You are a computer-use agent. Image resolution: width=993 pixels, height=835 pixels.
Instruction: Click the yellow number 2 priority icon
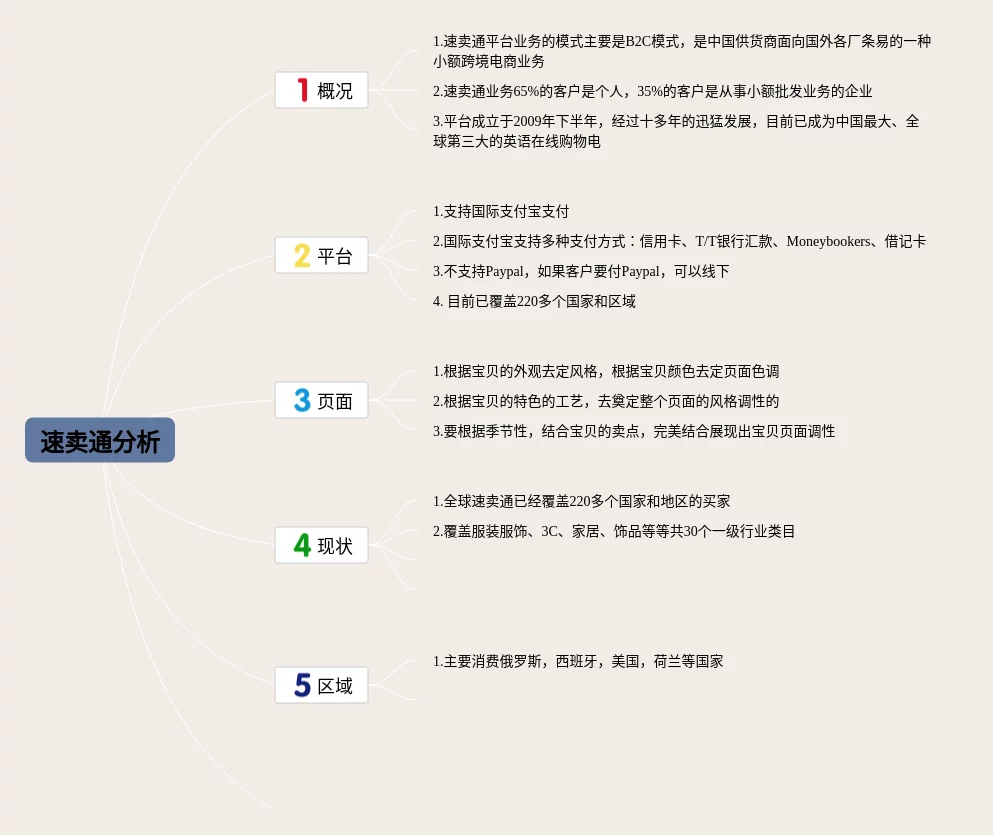click(x=302, y=256)
